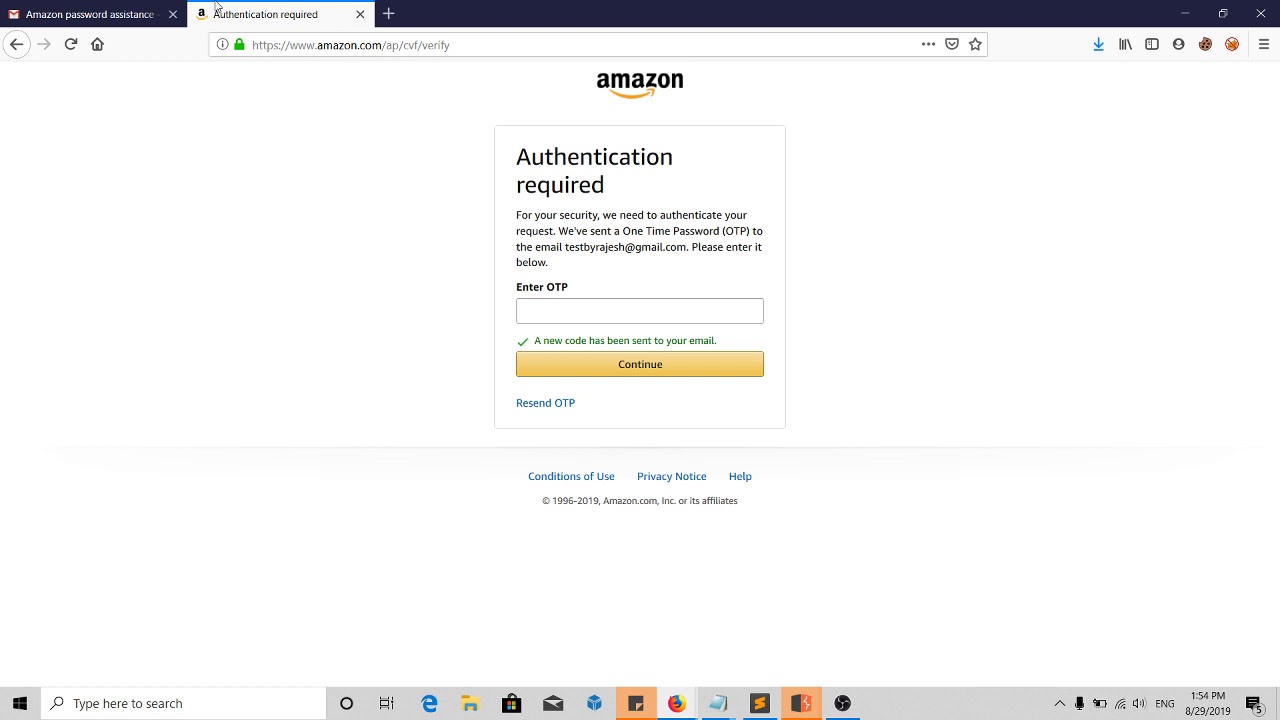The width and height of the screenshot is (1280, 720).
Task: Bookmark this page with the star icon
Action: (x=975, y=44)
